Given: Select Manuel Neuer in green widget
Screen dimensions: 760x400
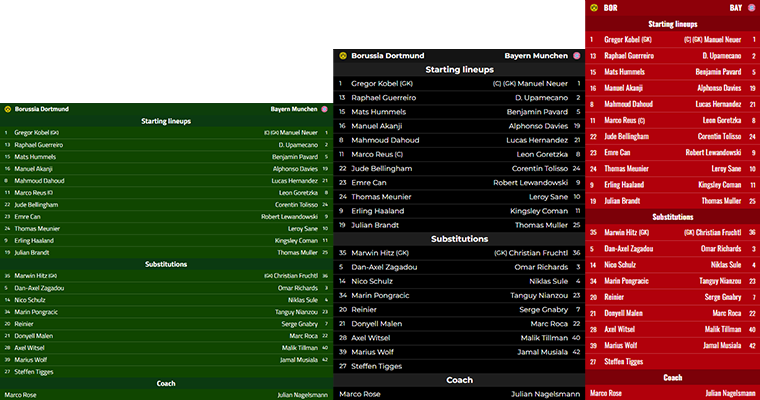Looking at the screenshot, I should (x=299, y=132).
